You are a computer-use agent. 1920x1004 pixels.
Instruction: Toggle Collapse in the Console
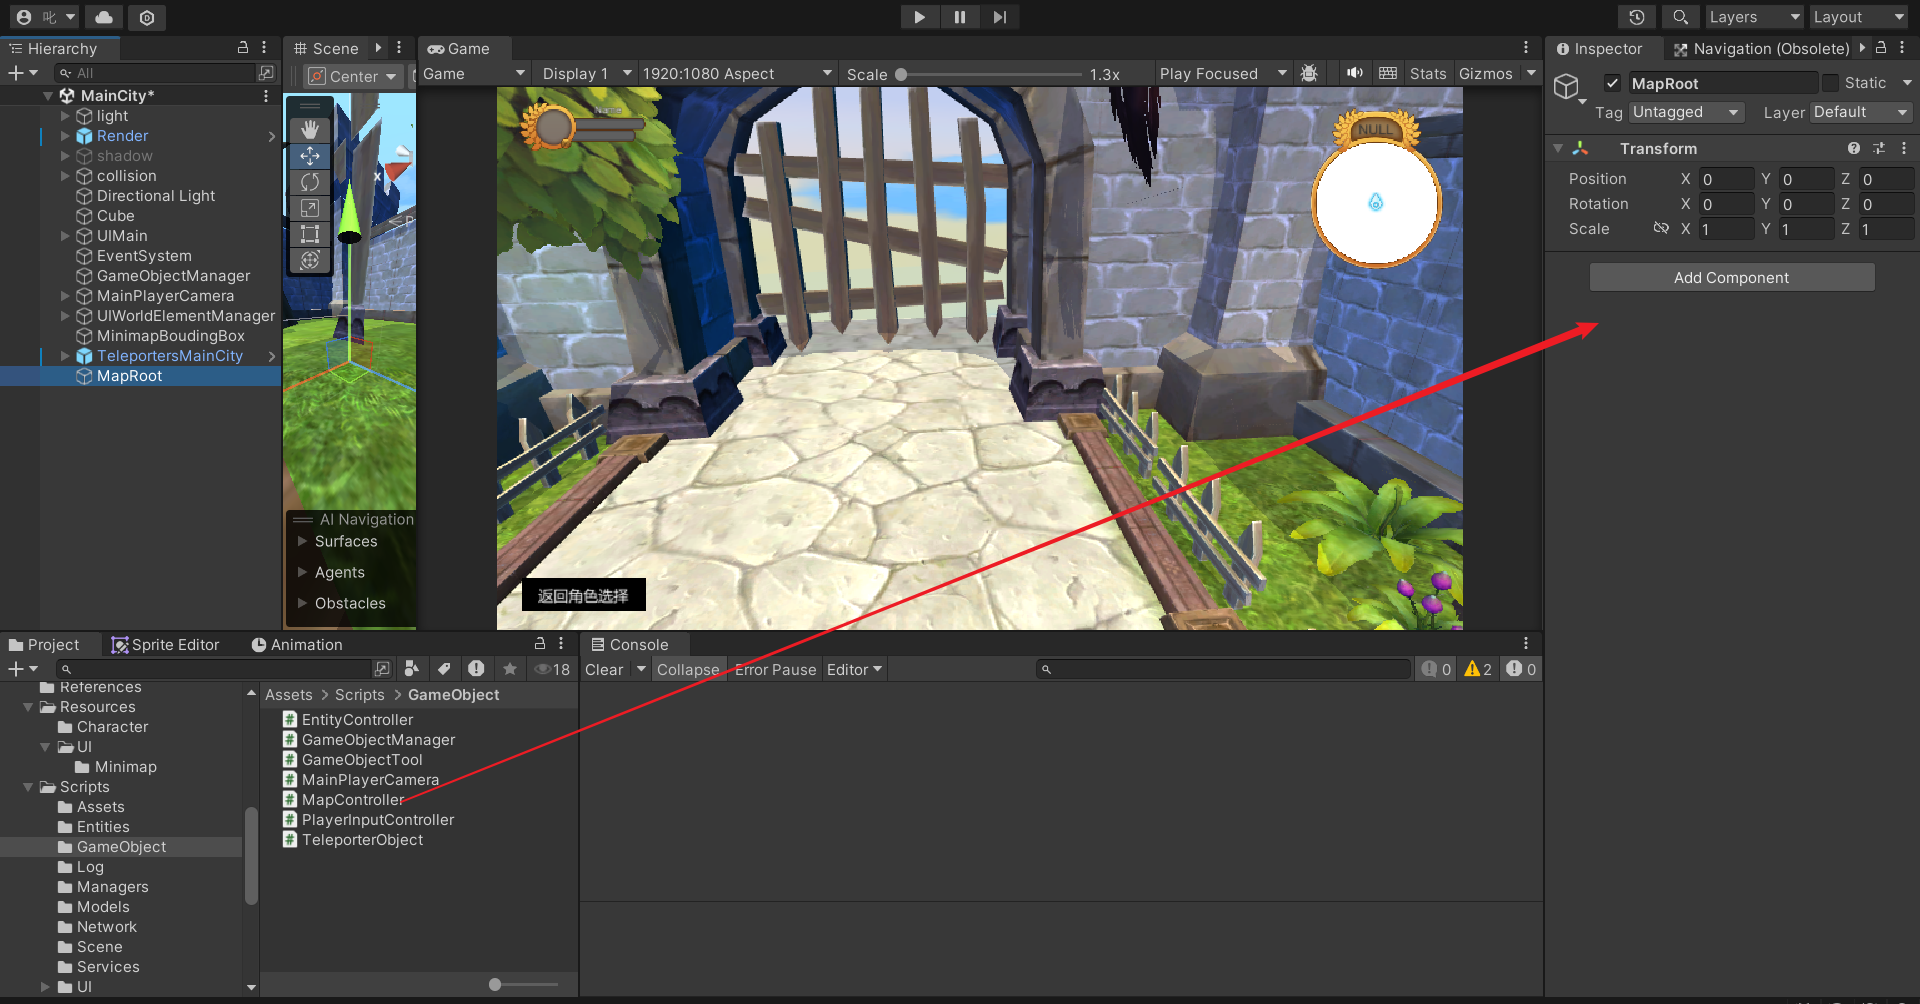687,670
